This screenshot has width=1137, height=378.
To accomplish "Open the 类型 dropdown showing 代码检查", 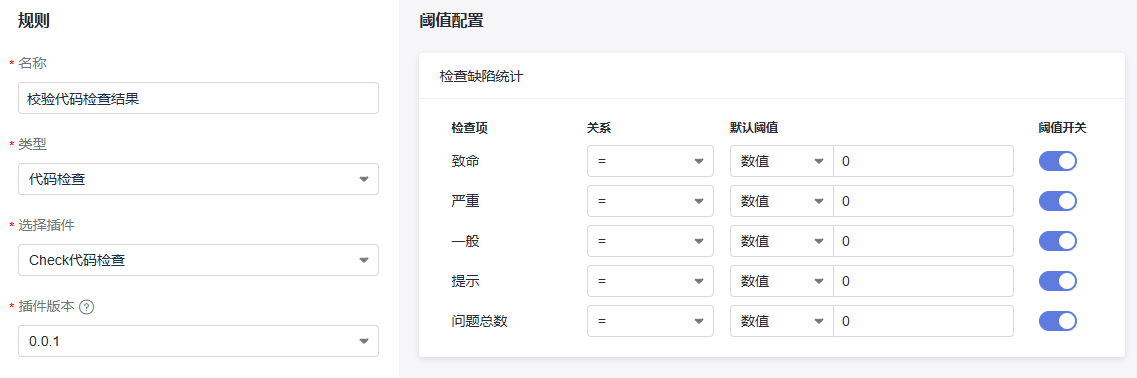I will pos(198,178).
